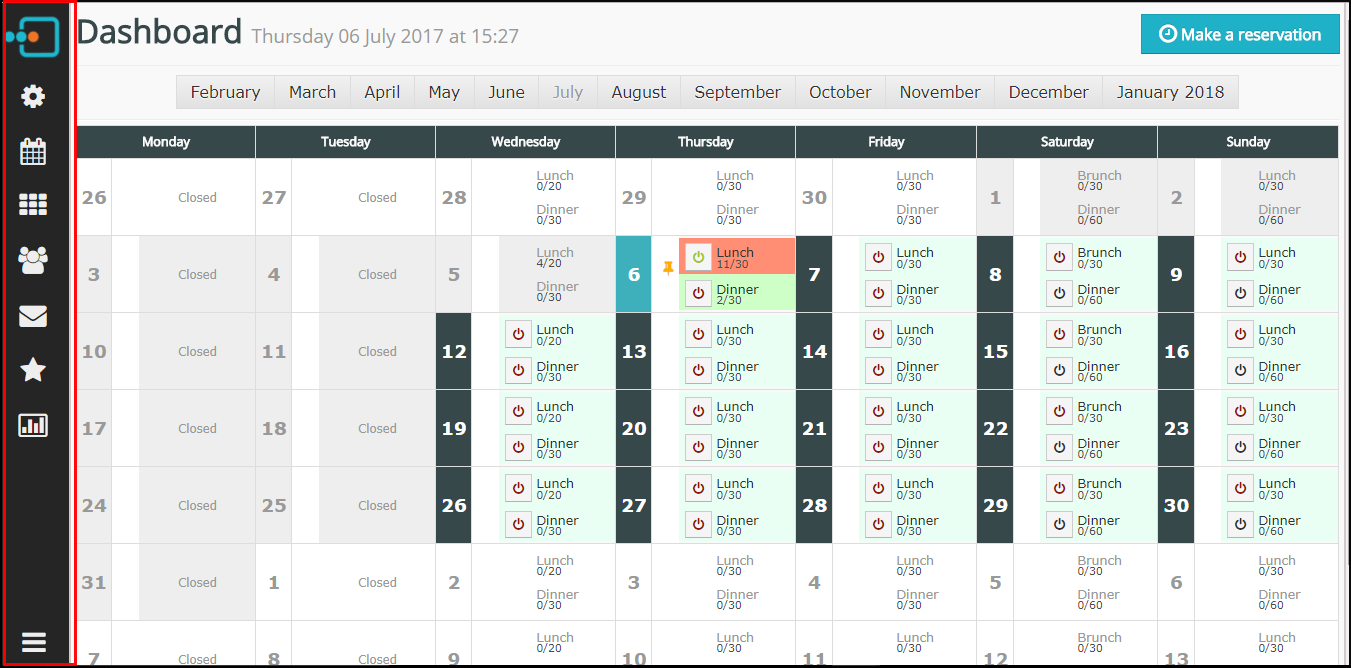Toggle power button for Wednesday 12 Lunch
Image resolution: width=1351 pixels, height=668 pixels.
(x=518, y=334)
